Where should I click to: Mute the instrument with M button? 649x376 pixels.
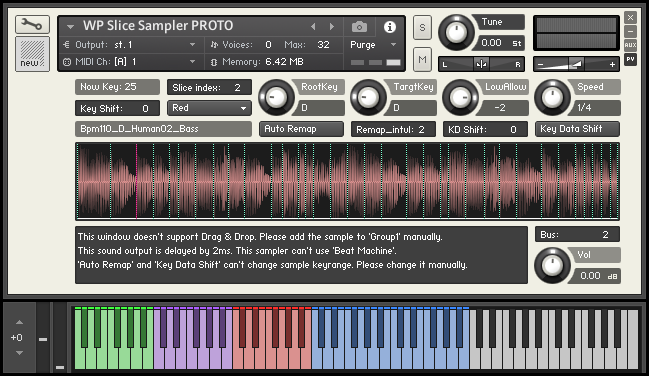pos(422,60)
